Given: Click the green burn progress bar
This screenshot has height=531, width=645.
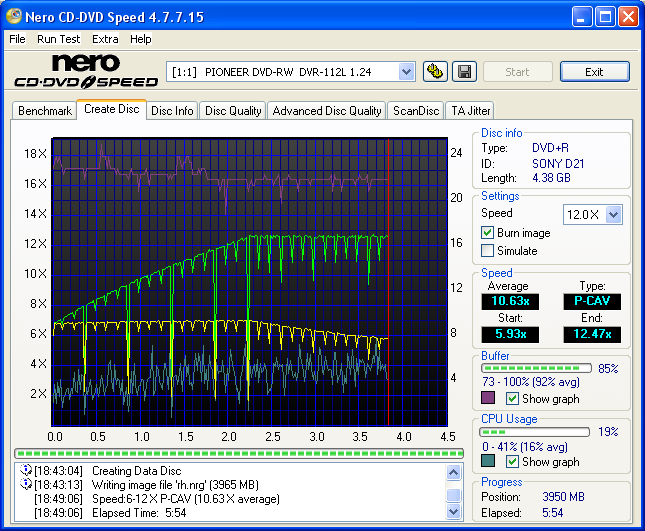Looking at the screenshot, I should [239, 453].
